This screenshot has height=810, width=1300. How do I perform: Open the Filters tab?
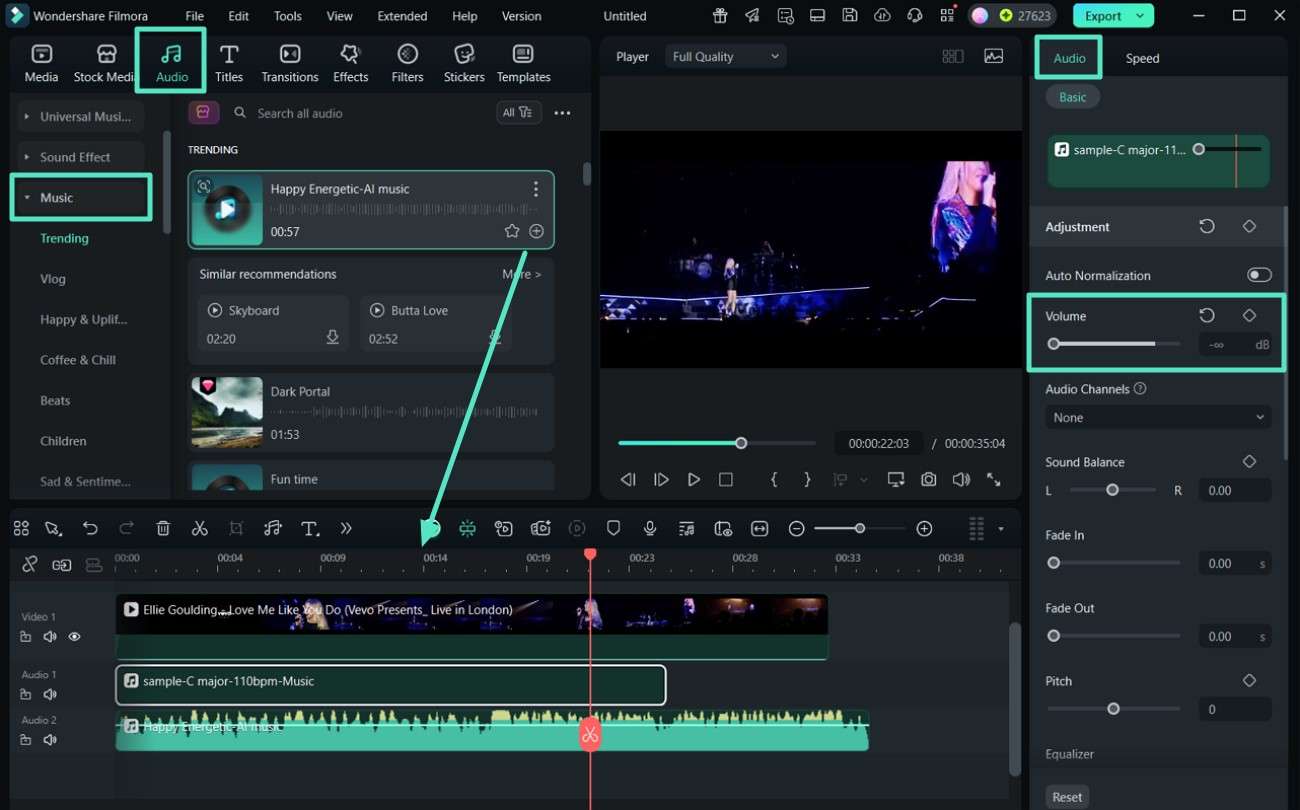[407, 63]
